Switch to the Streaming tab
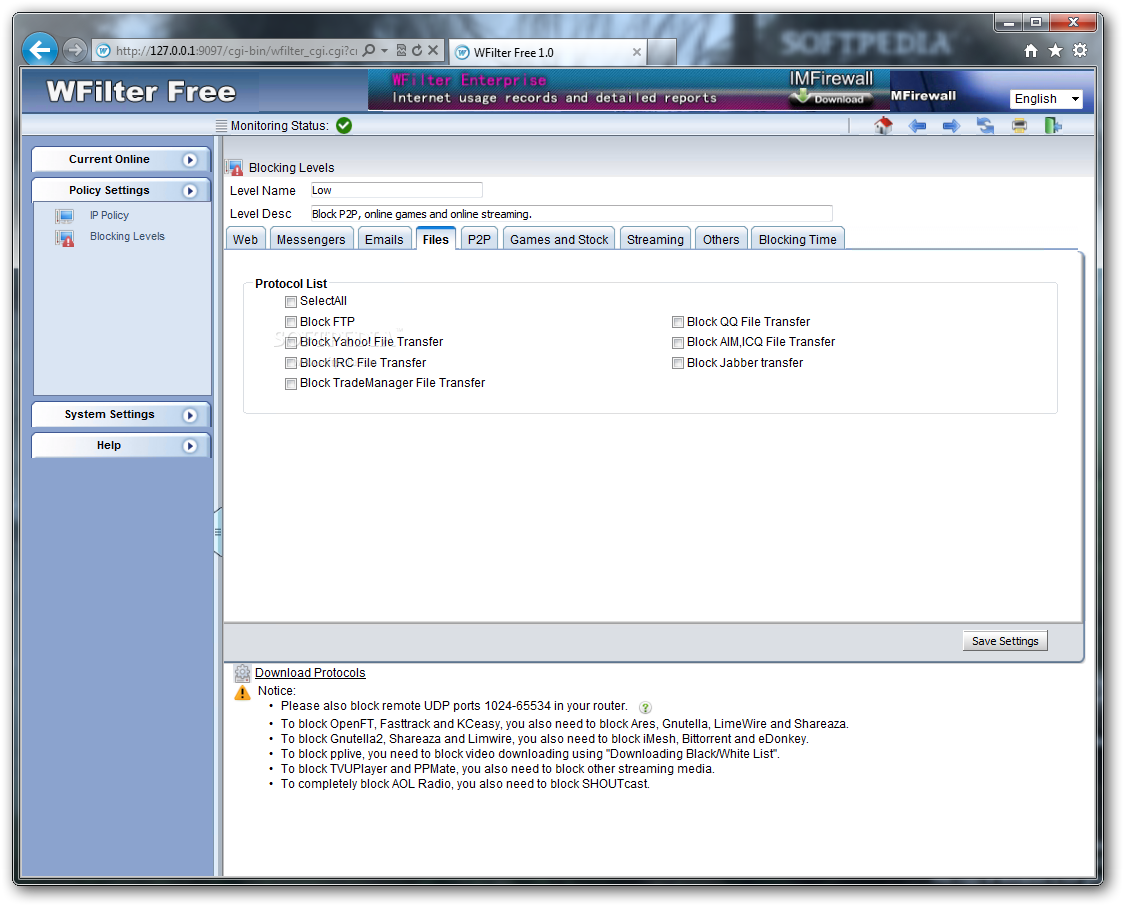Screen dimensions: 1124x906 click(655, 239)
